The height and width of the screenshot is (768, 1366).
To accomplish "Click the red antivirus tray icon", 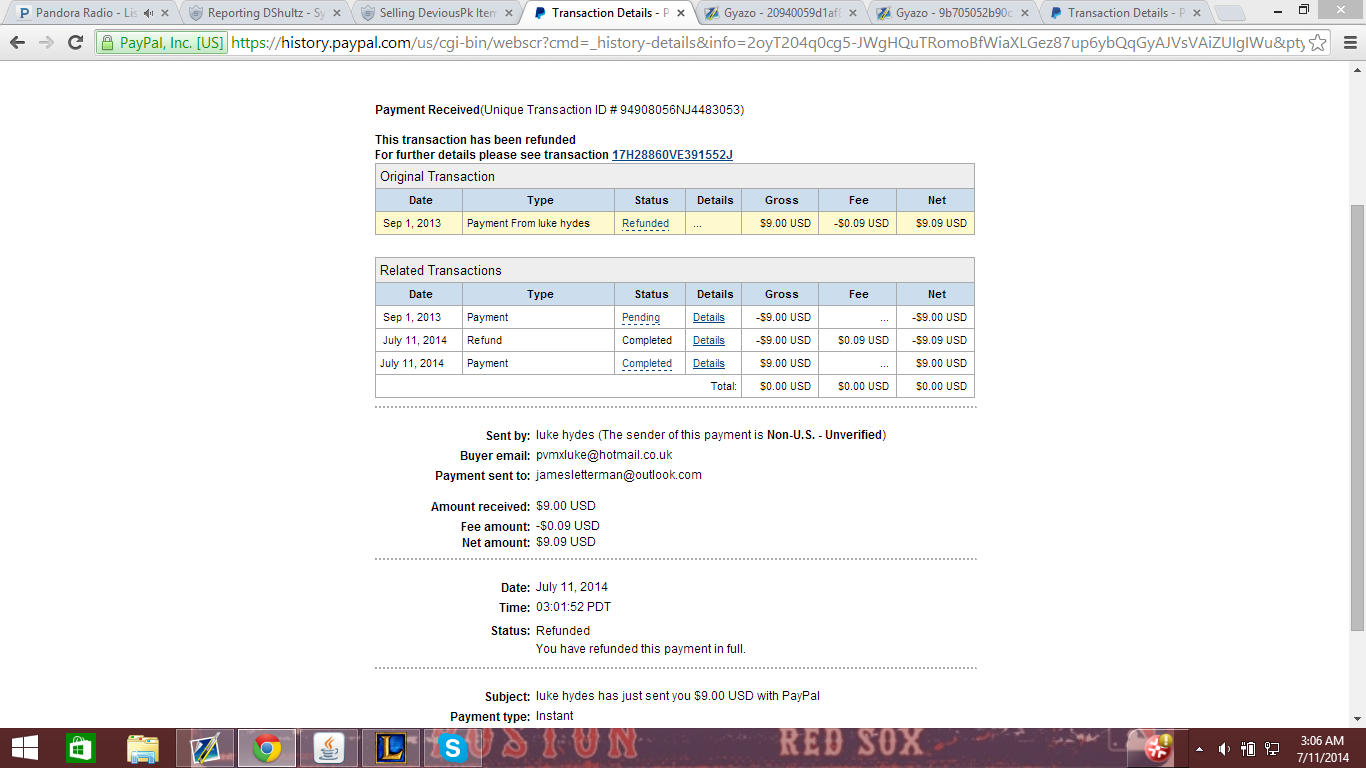I will 1160,746.
